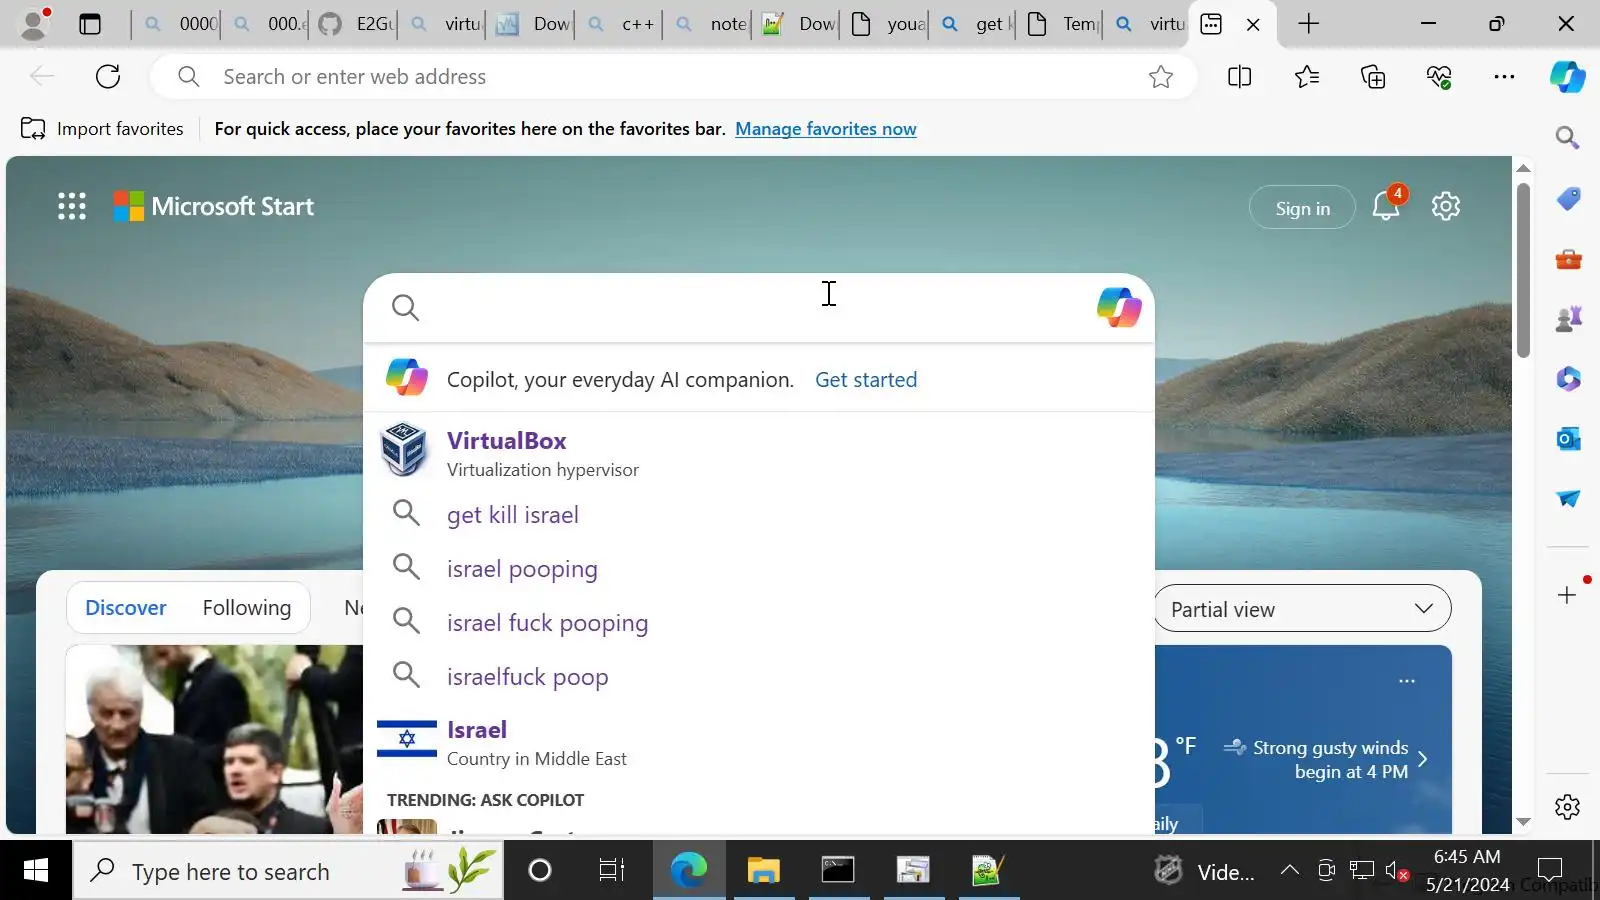Switch to the Discover tab
1600x900 pixels.
point(125,608)
